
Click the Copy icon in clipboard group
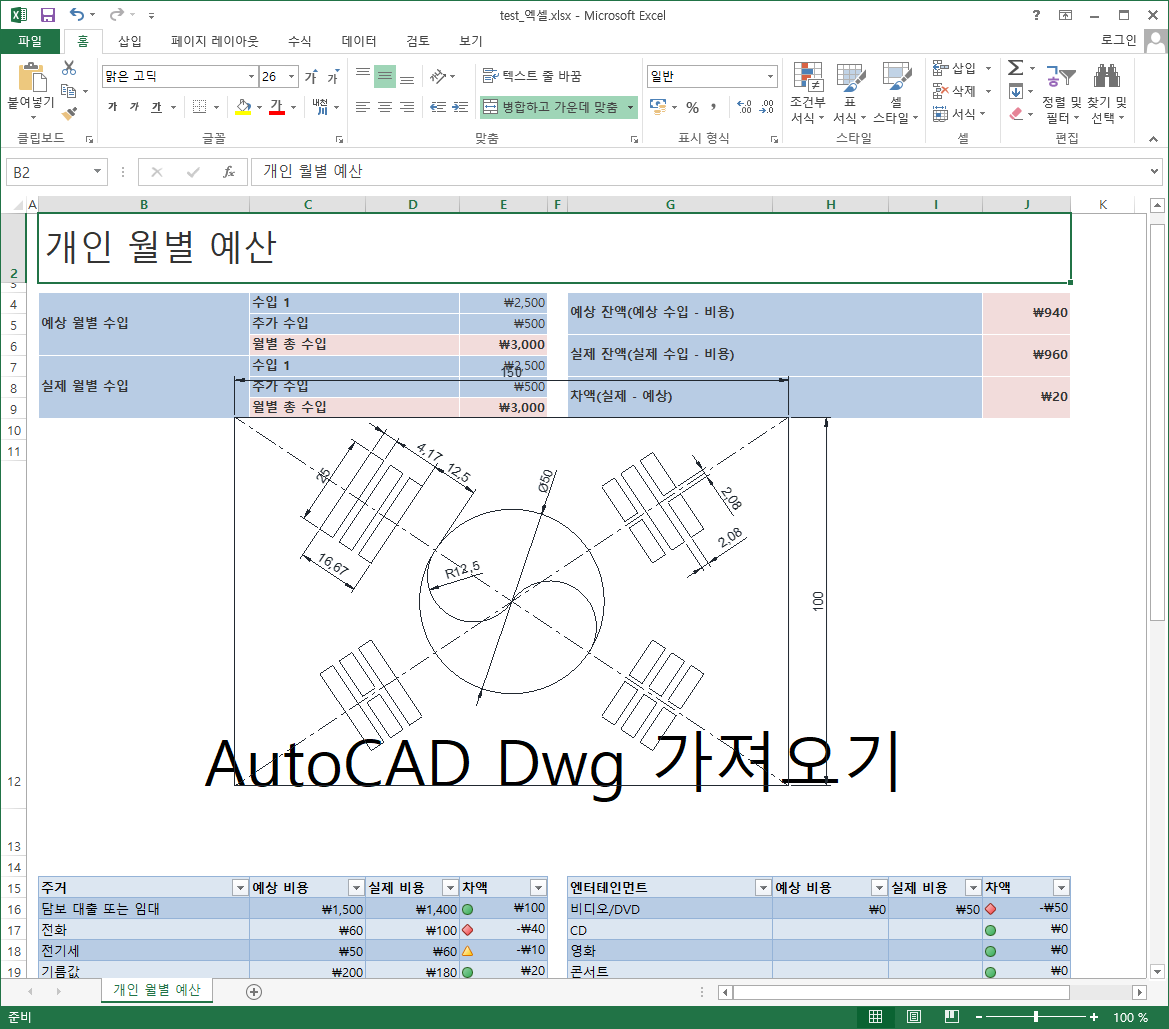point(69,91)
